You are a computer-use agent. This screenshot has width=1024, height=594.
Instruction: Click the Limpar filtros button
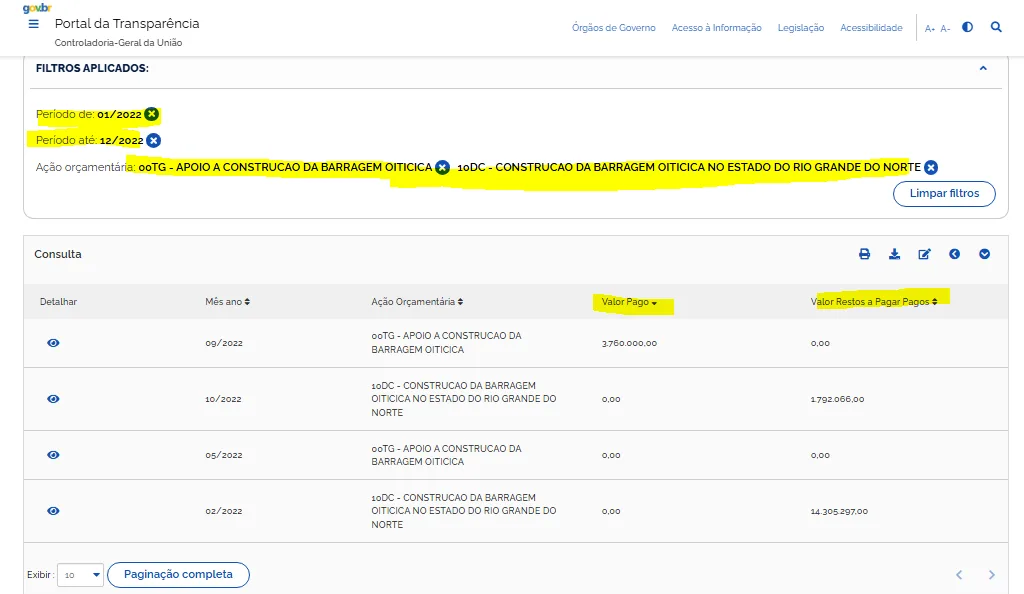pyautogui.click(x=944, y=194)
